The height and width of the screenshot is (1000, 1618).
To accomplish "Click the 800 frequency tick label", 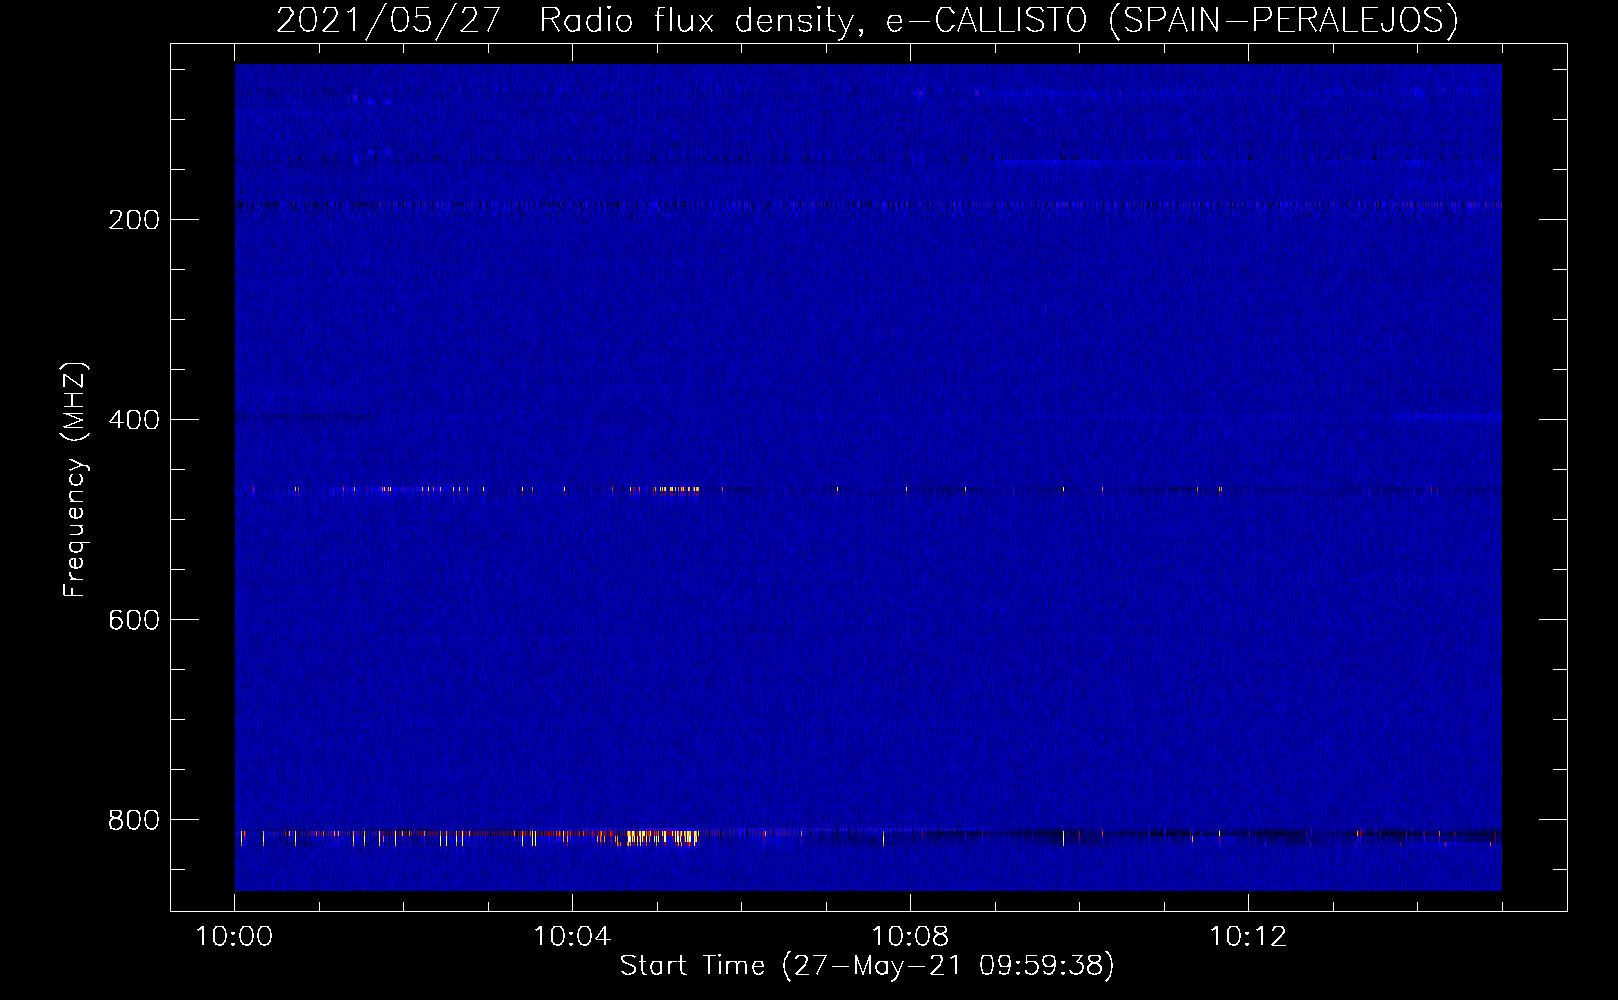I will (134, 820).
